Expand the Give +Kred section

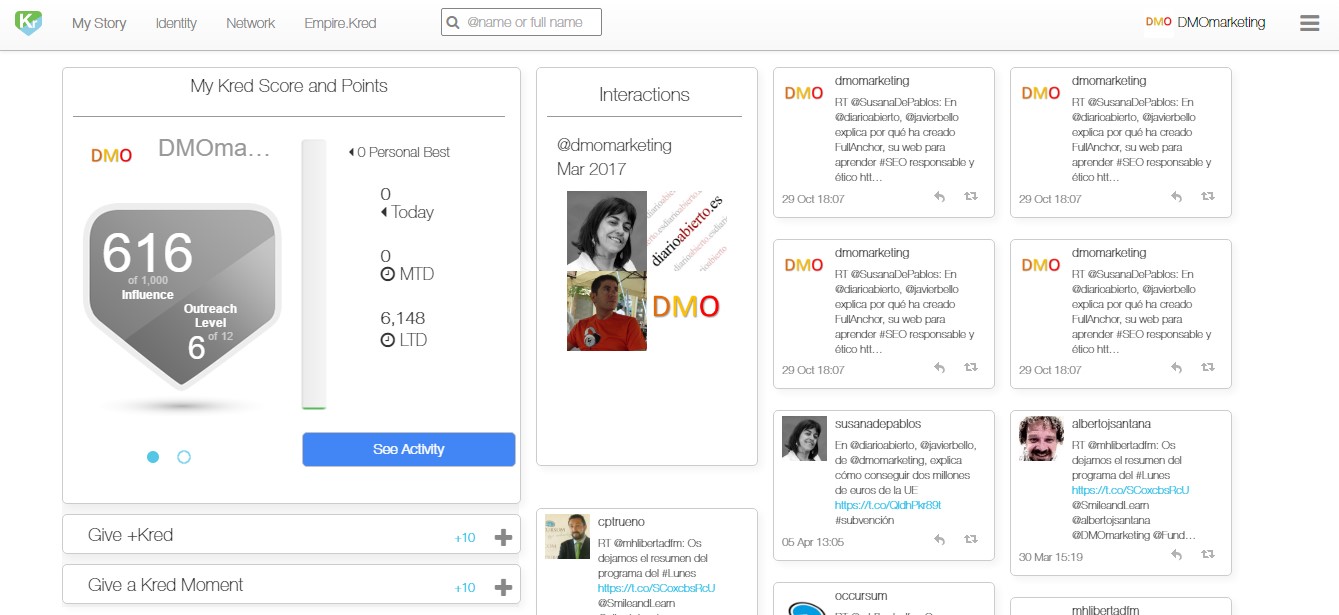coord(291,534)
